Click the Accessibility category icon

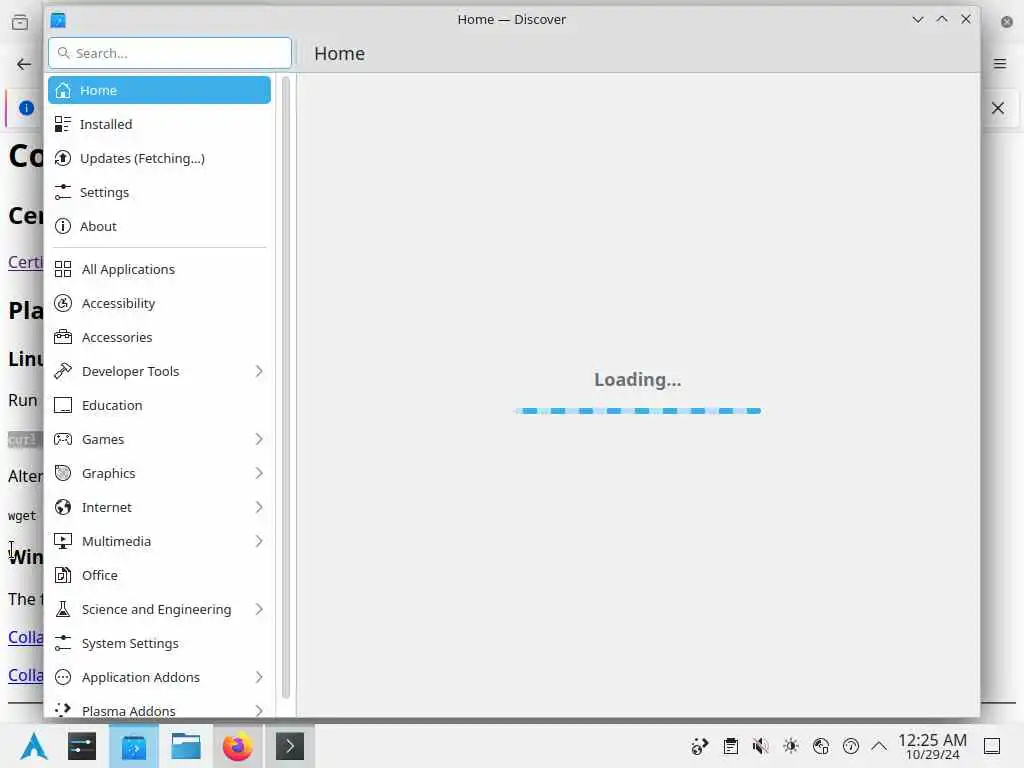coord(63,303)
